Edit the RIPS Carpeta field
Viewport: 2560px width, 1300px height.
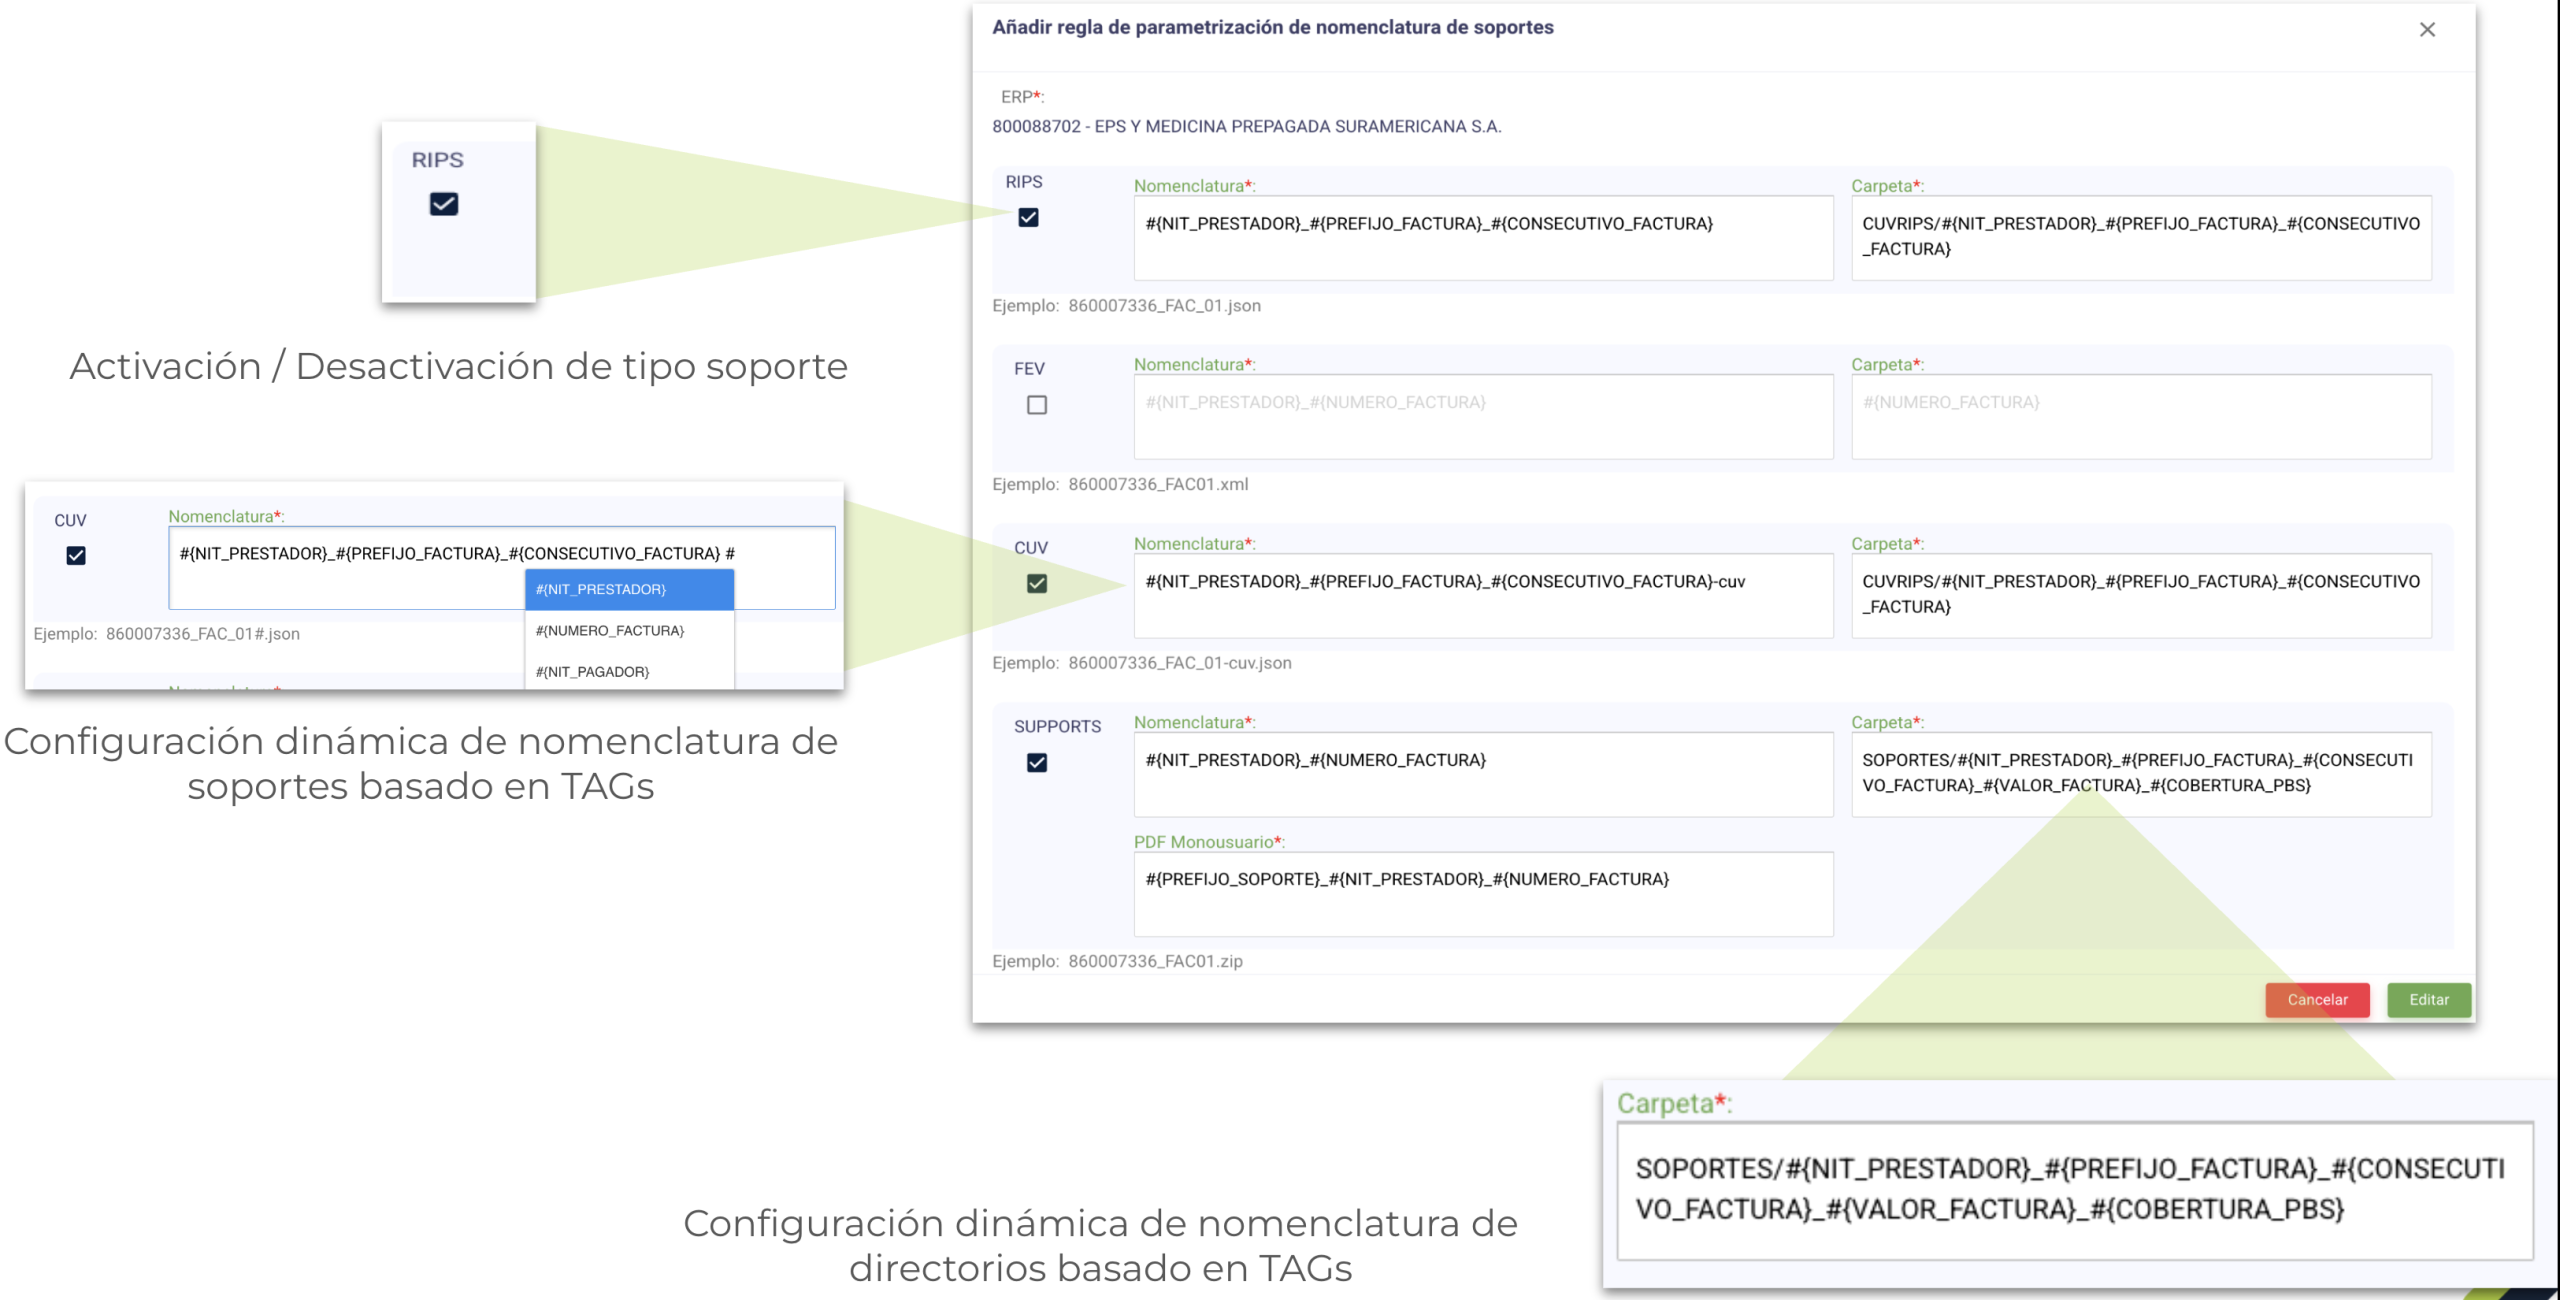point(2141,238)
